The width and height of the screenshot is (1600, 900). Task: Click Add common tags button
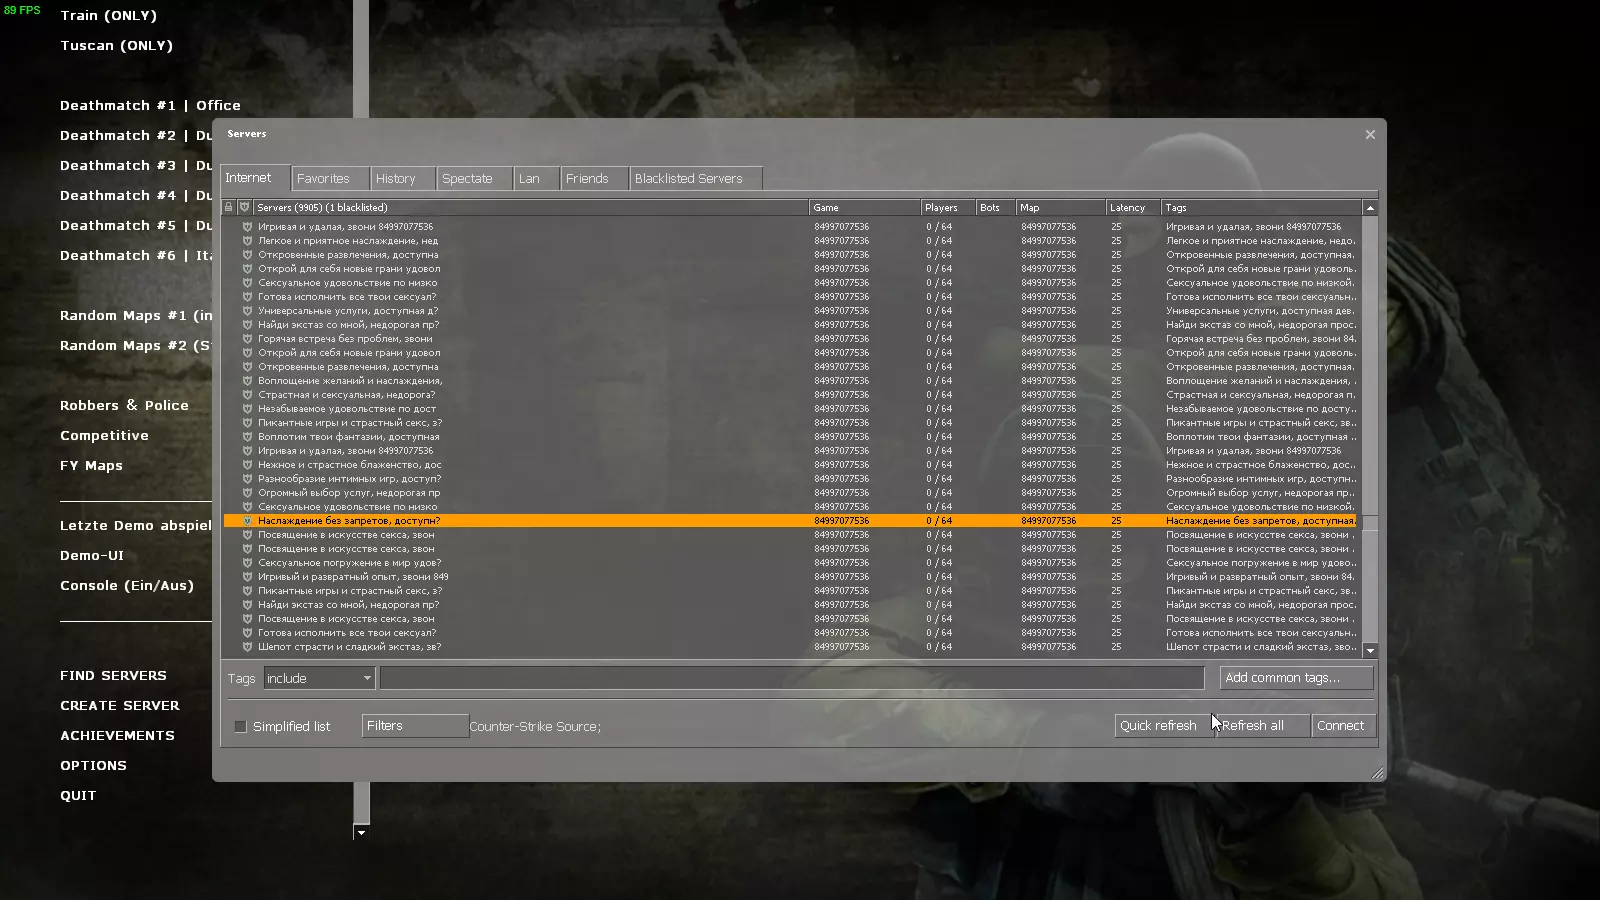pyautogui.click(x=1296, y=678)
